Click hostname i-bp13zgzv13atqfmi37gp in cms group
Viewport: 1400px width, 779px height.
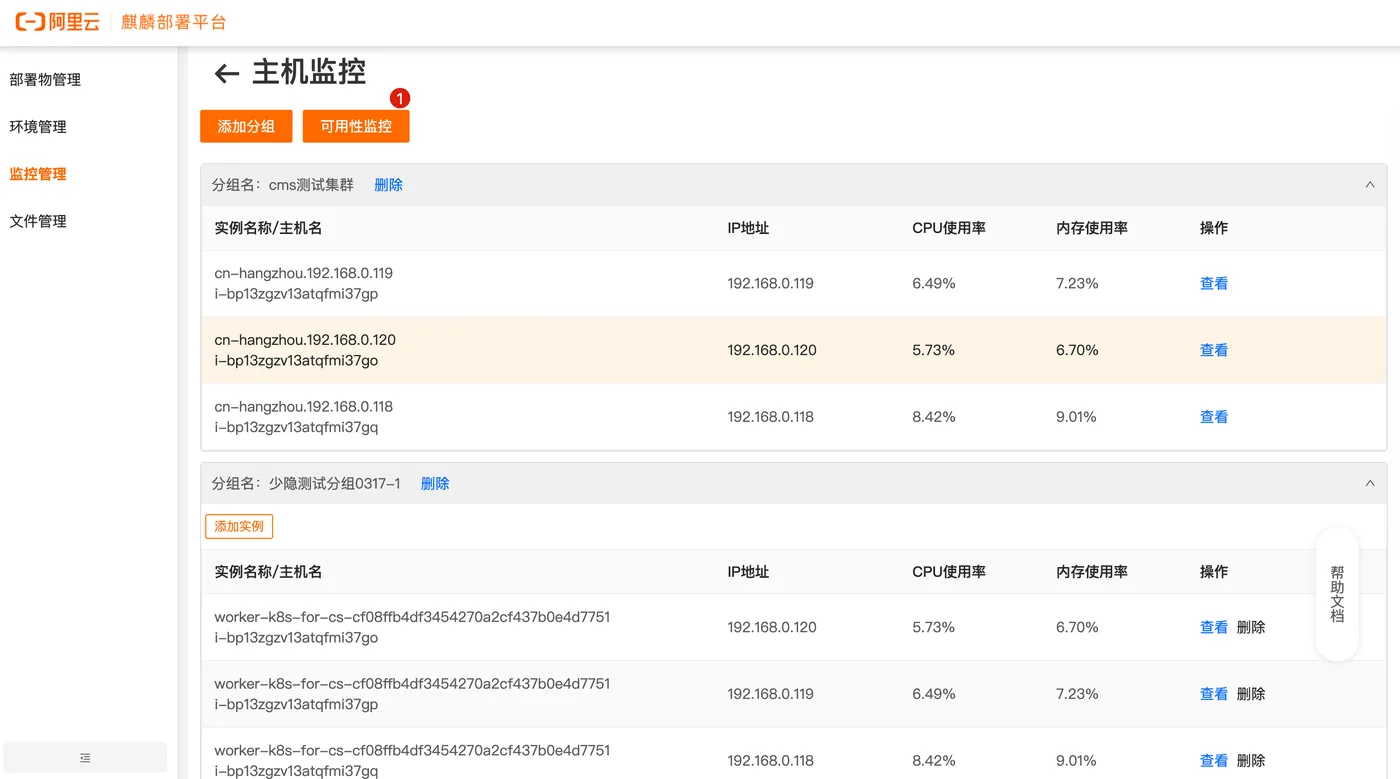tap(296, 294)
